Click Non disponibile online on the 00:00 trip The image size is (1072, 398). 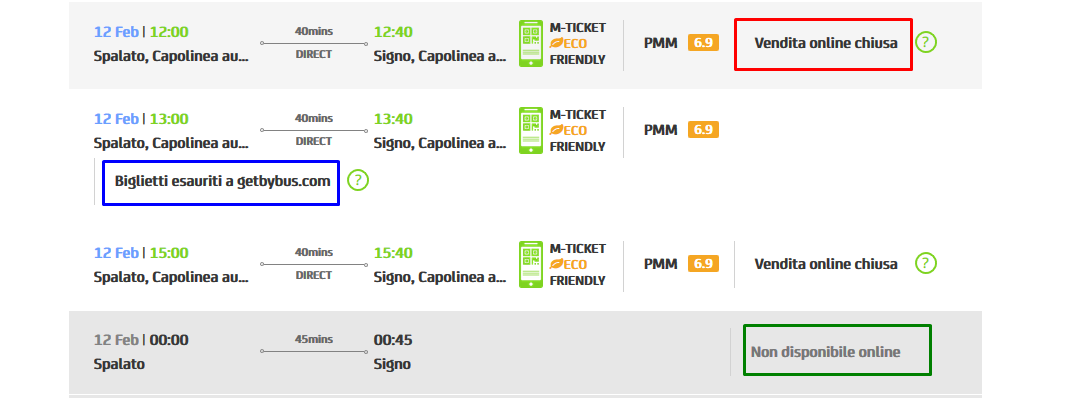coord(825,352)
